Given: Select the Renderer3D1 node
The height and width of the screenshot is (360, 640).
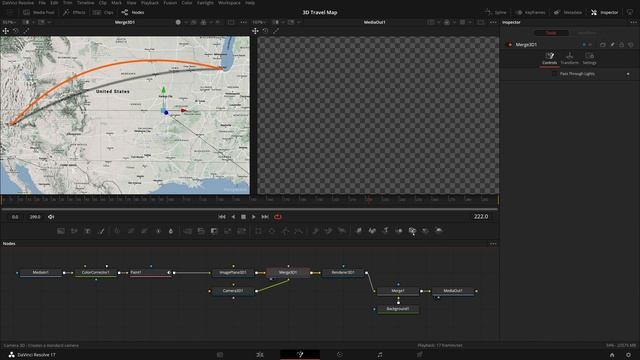Looking at the screenshot, I should (343, 272).
